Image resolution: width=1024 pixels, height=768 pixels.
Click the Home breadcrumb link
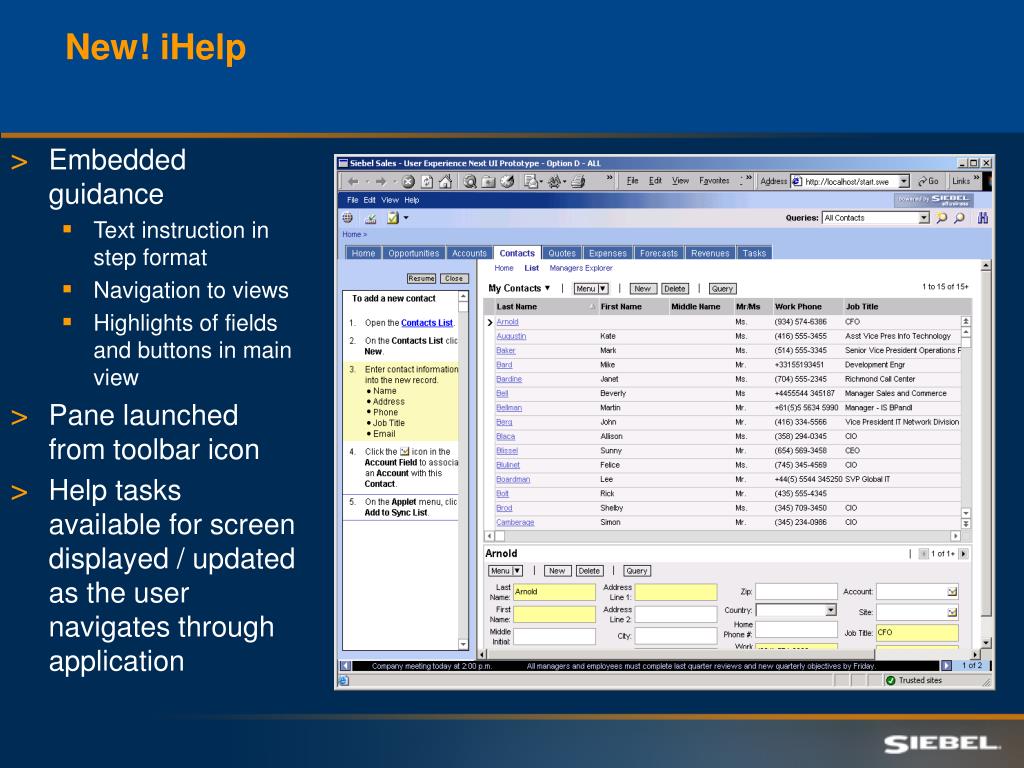click(352, 234)
